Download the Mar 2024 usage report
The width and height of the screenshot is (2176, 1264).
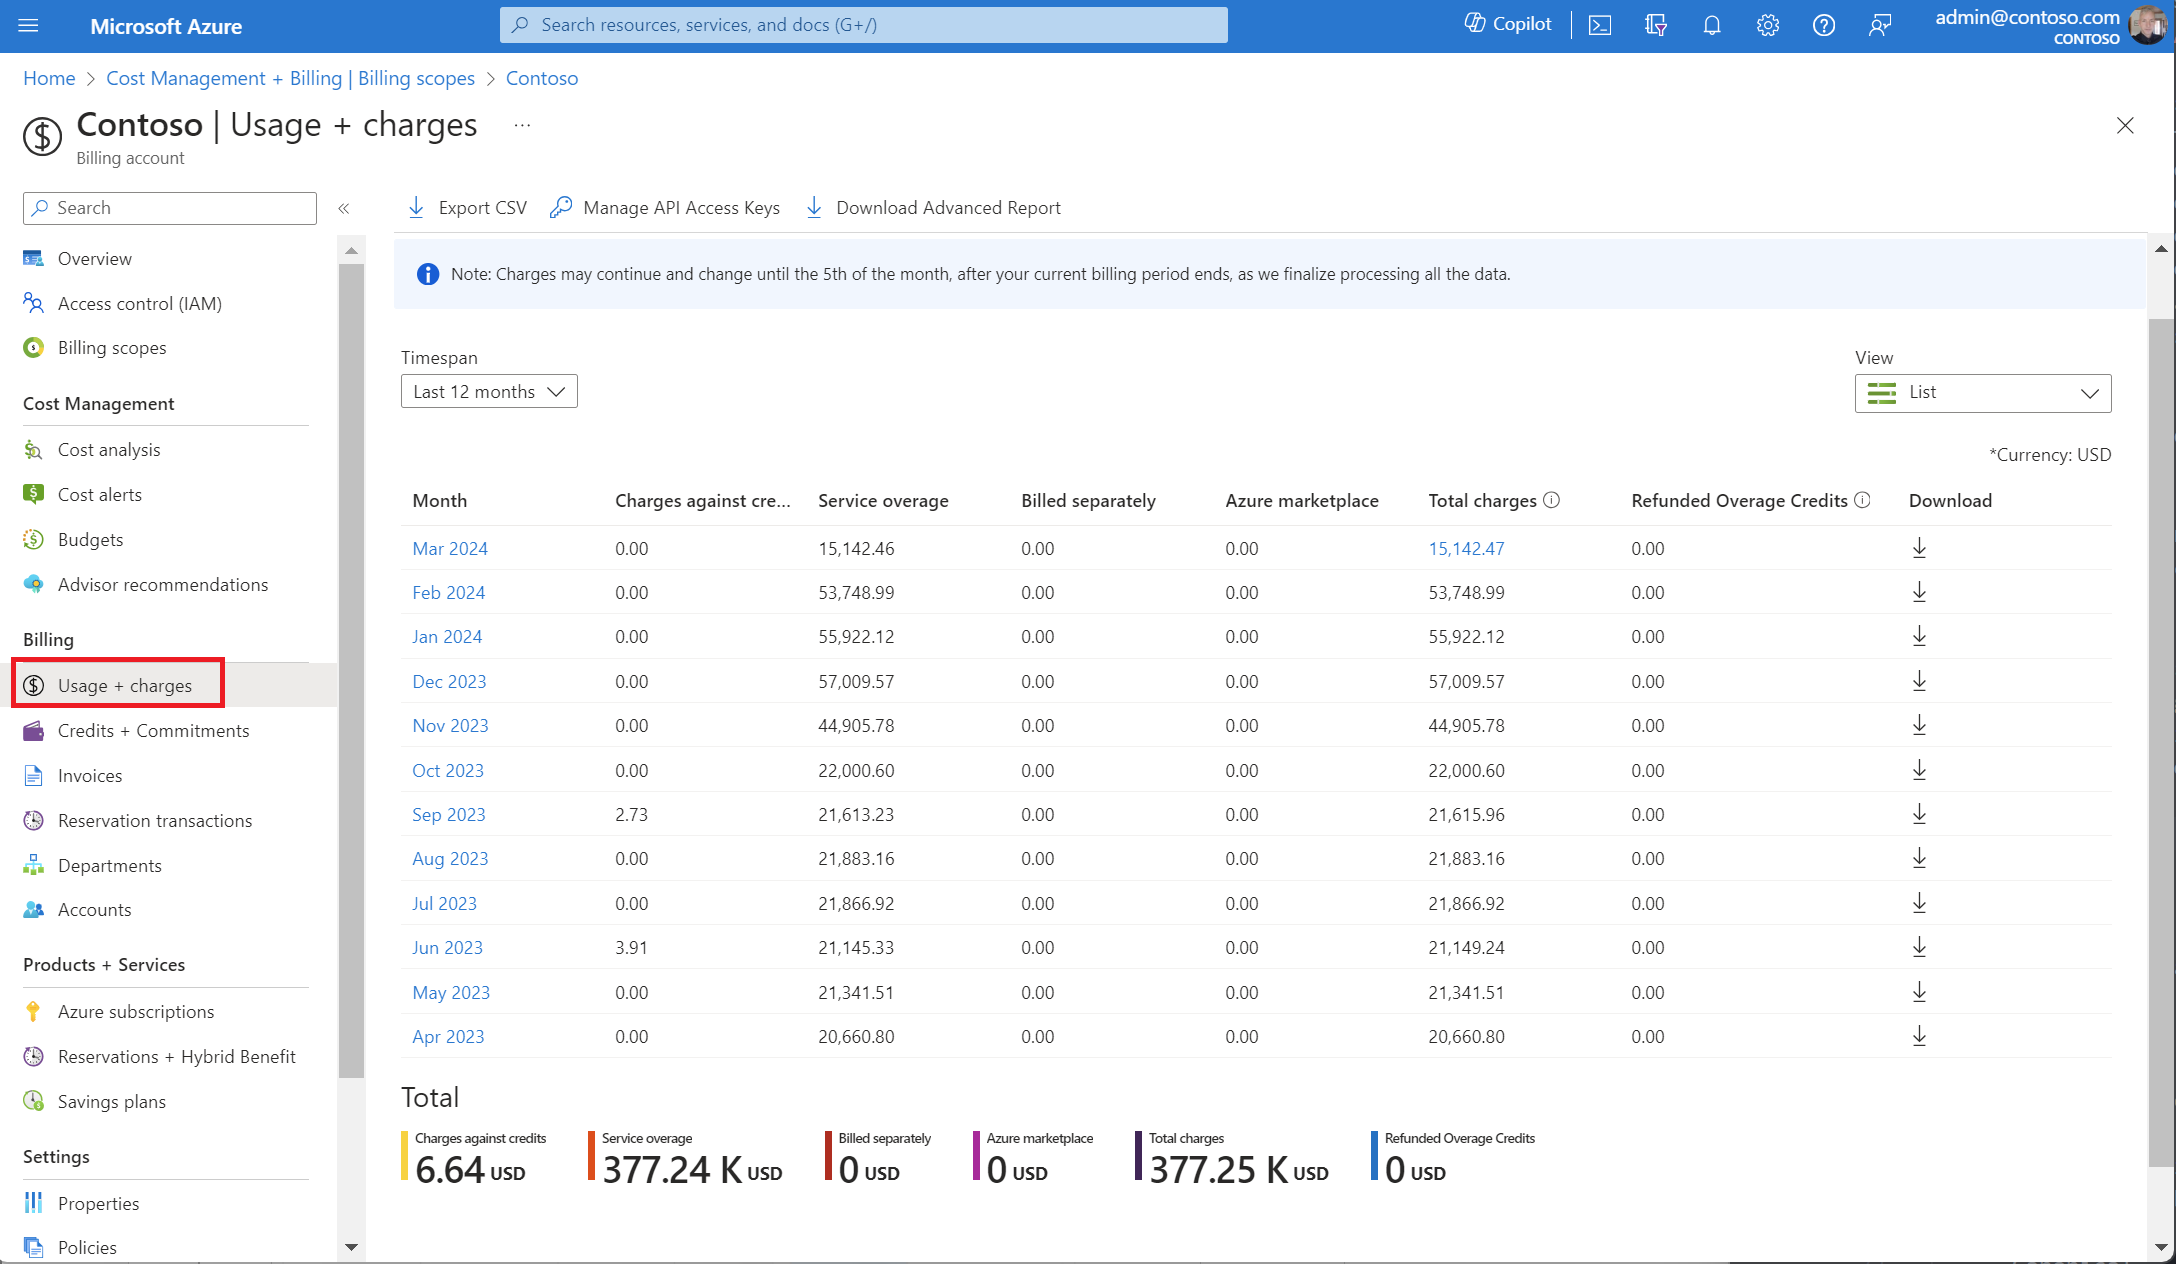click(1919, 548)
